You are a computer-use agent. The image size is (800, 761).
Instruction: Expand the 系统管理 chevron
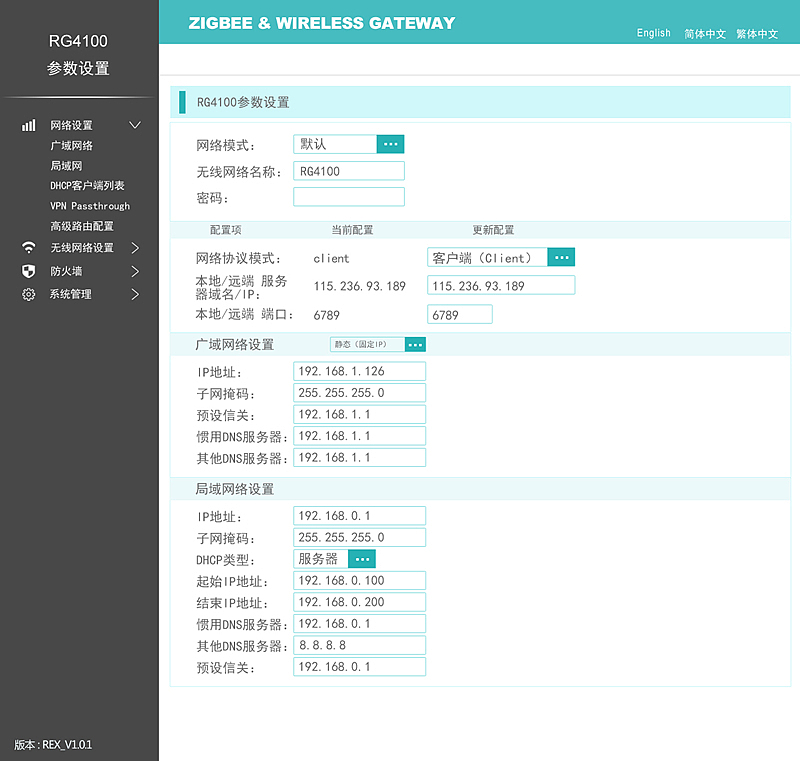pyautogui.click(x=135, y=294)
